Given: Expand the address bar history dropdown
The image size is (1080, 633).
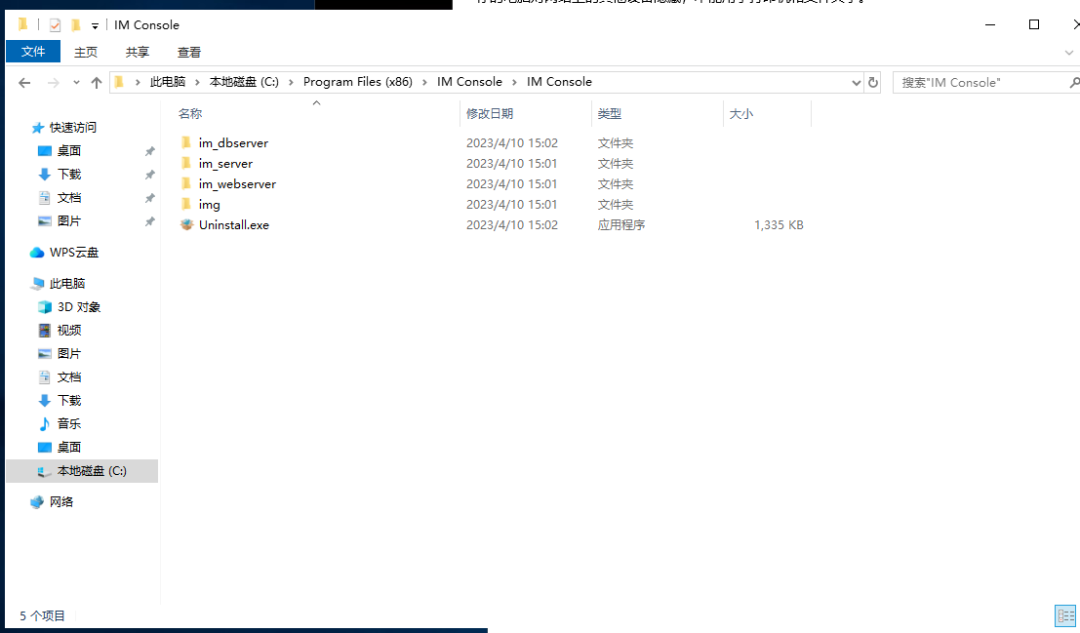Looking at the screenshot, I should [x=856, y=83].
